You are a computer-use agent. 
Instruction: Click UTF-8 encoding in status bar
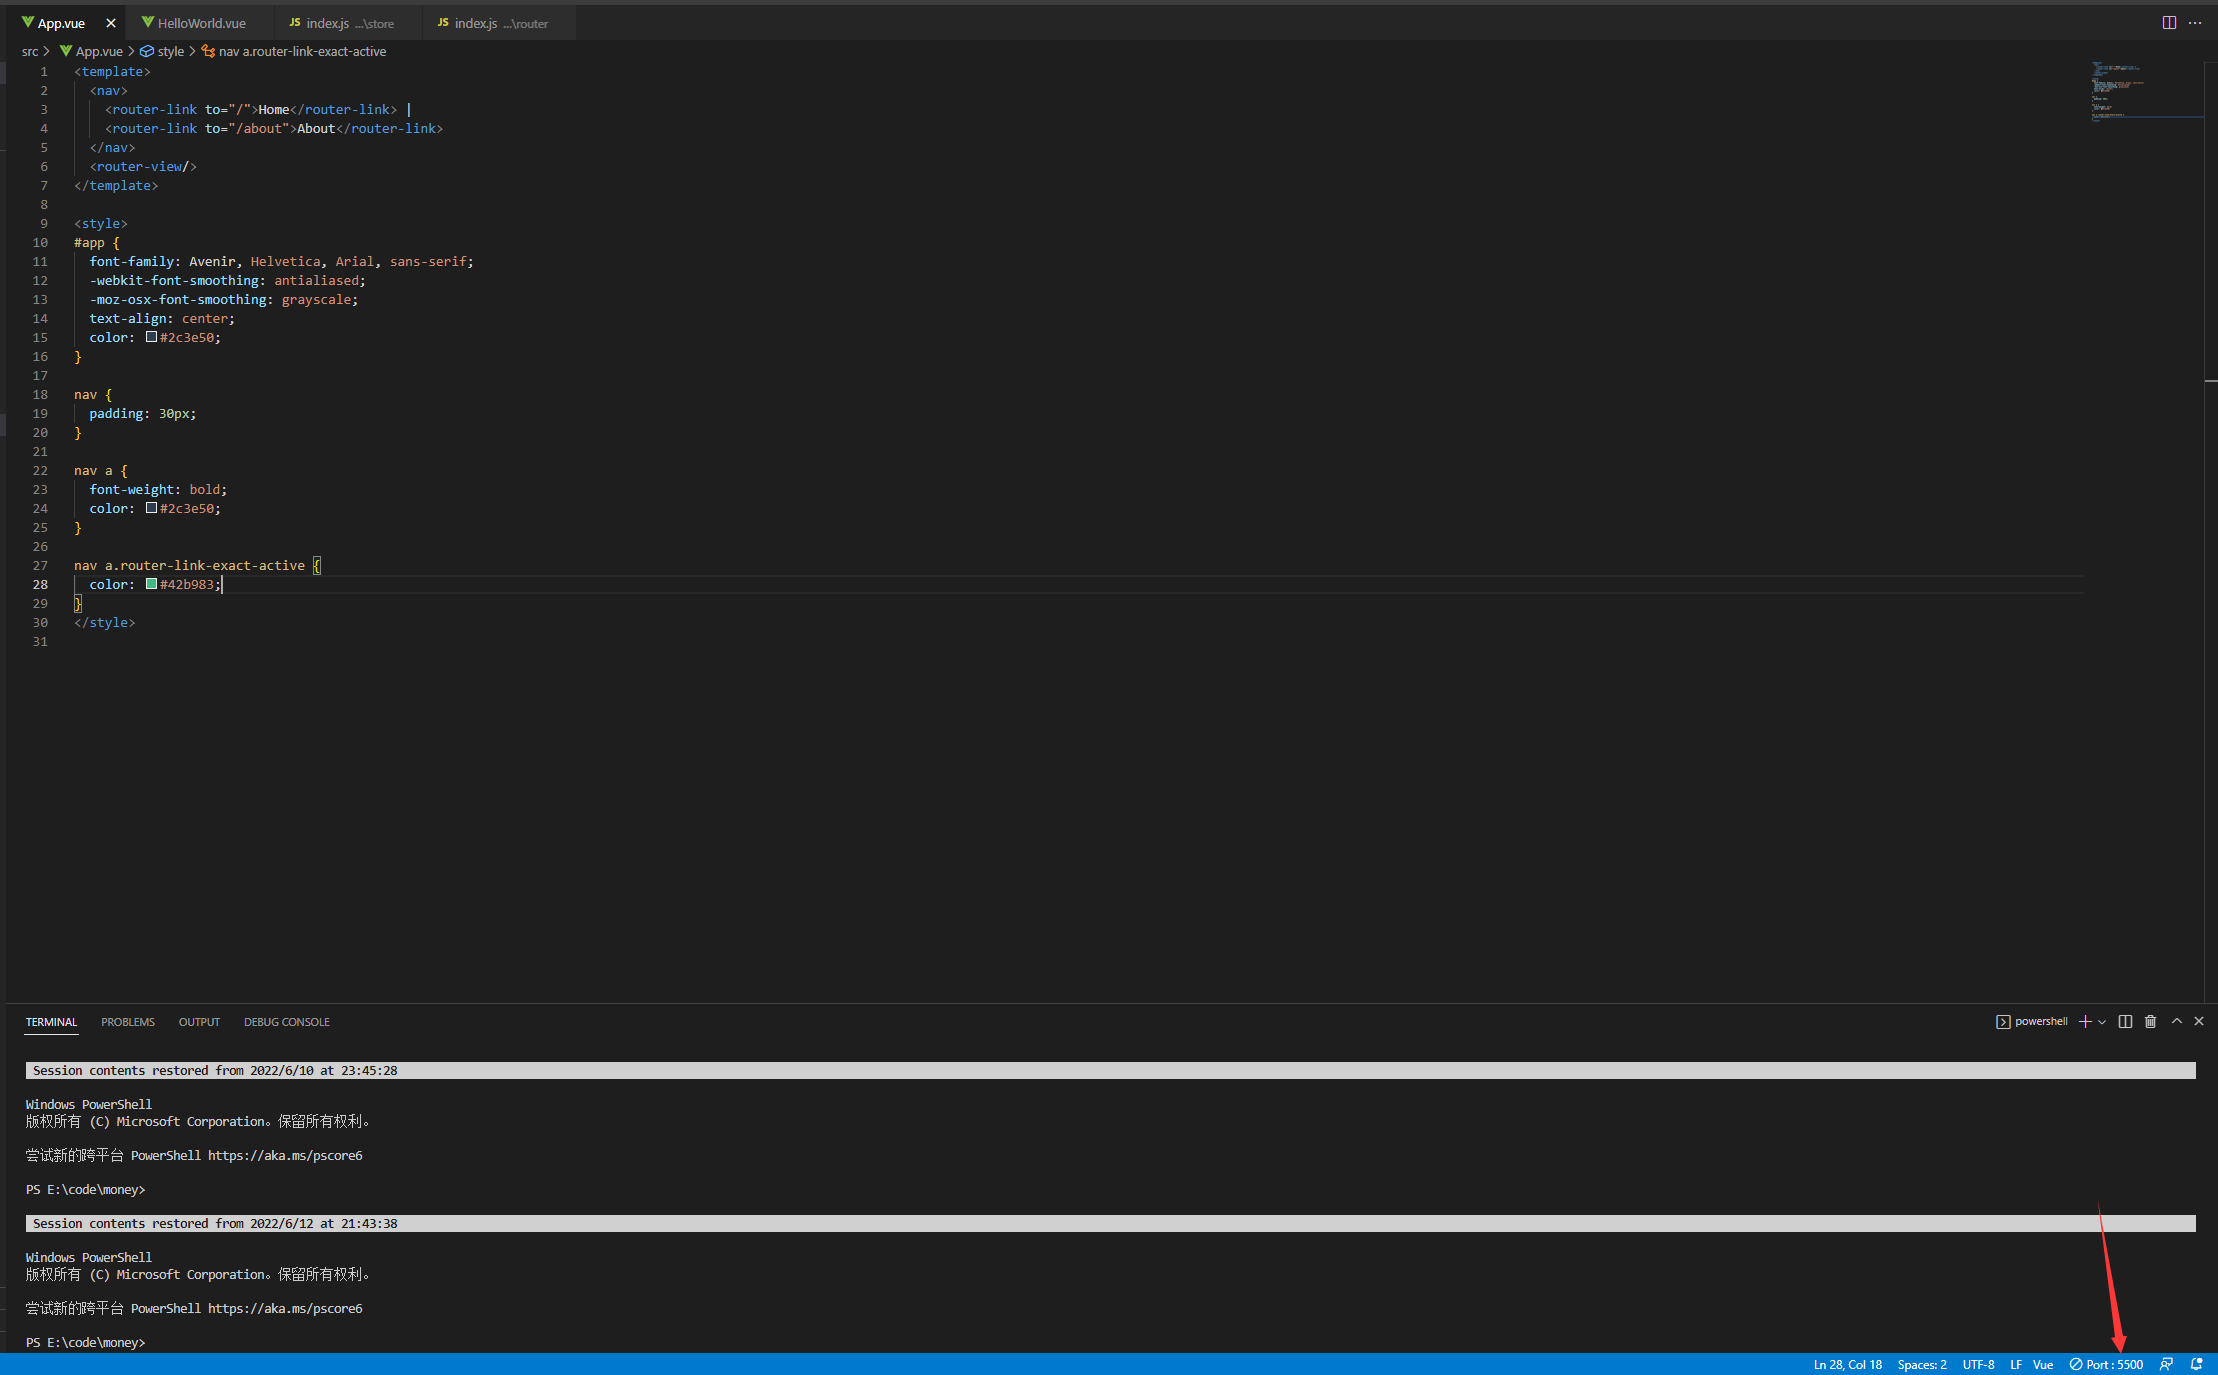(1978, 1364)
